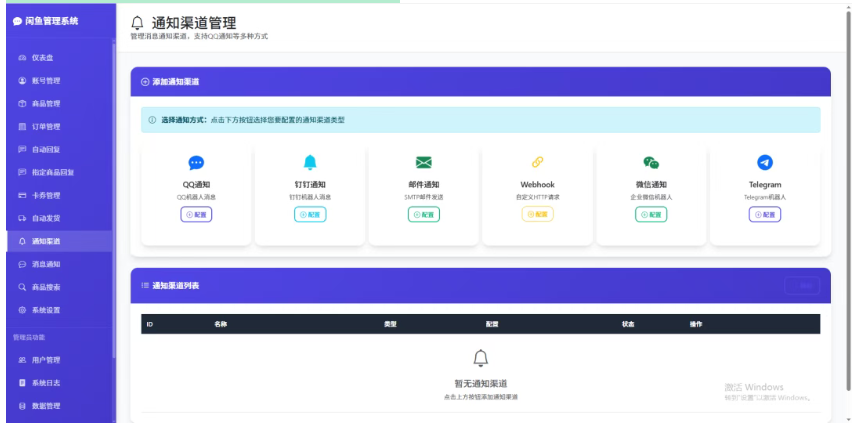Click the Webhook card title
This screenshot has height=439, width=853.
point(537,184)
